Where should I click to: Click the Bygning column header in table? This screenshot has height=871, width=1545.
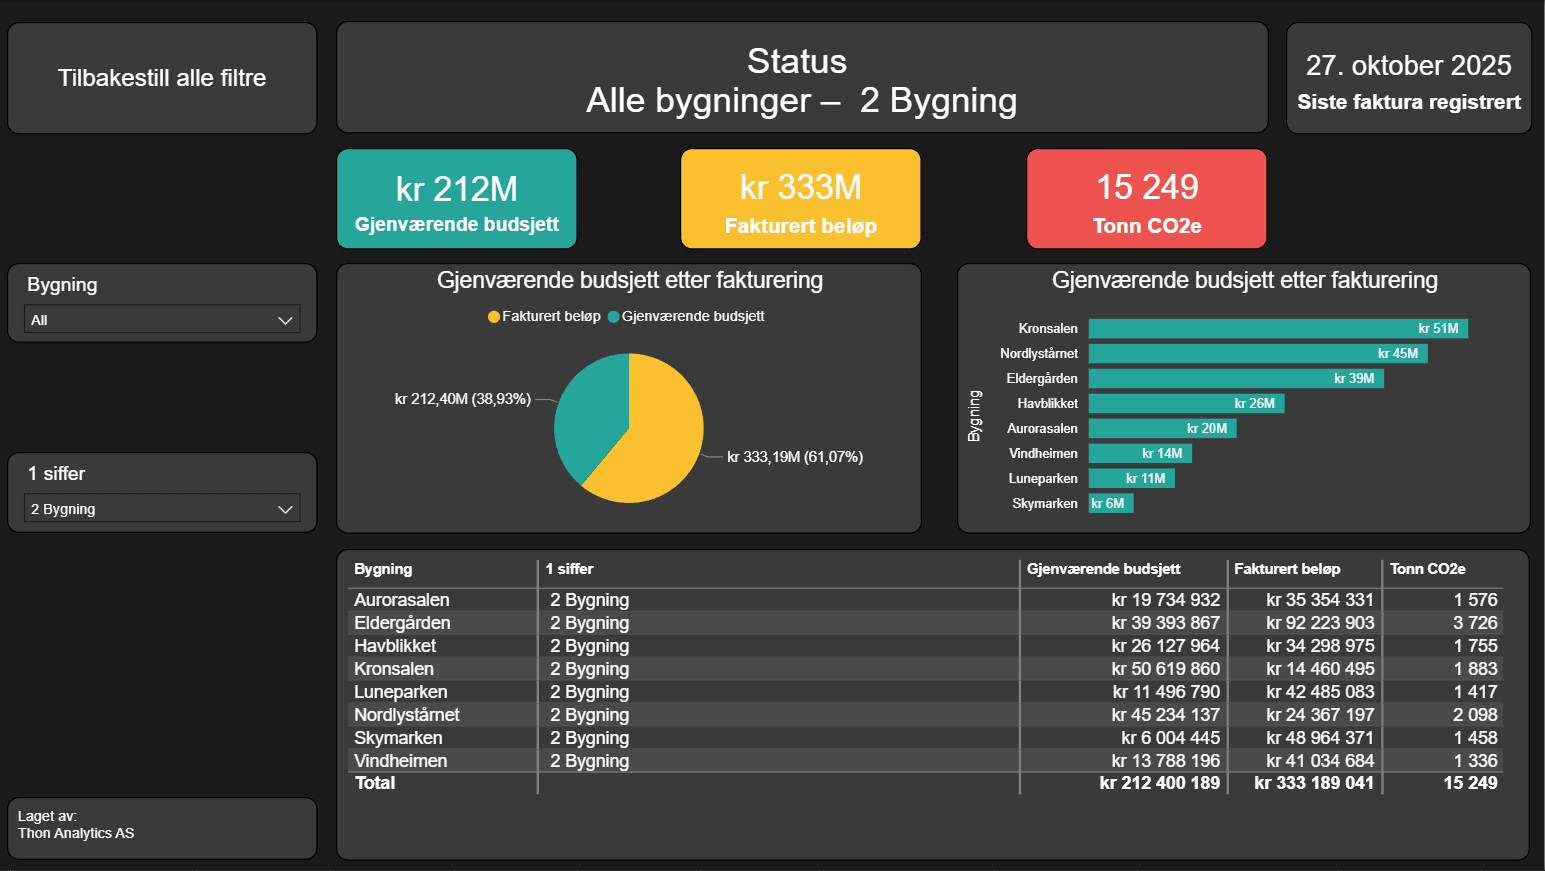(383, 569)
